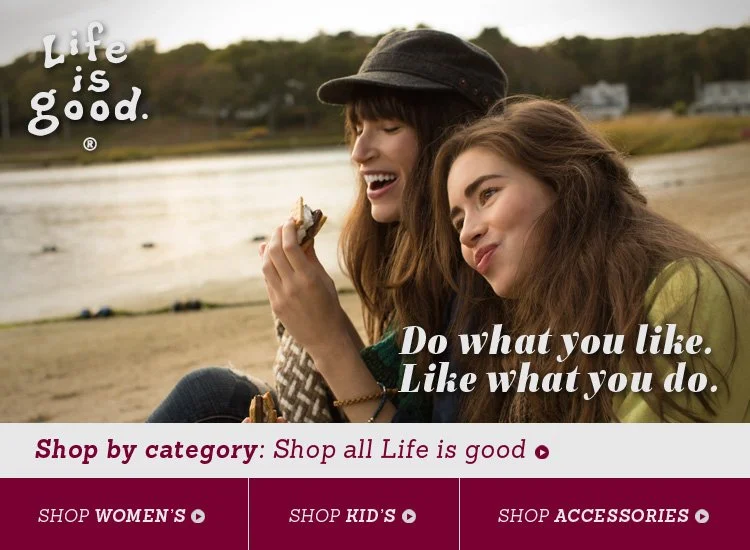Click the arrow icon after Shop all Life is good
The width and height of the screenshot is (750, 550).
point(541,452)
